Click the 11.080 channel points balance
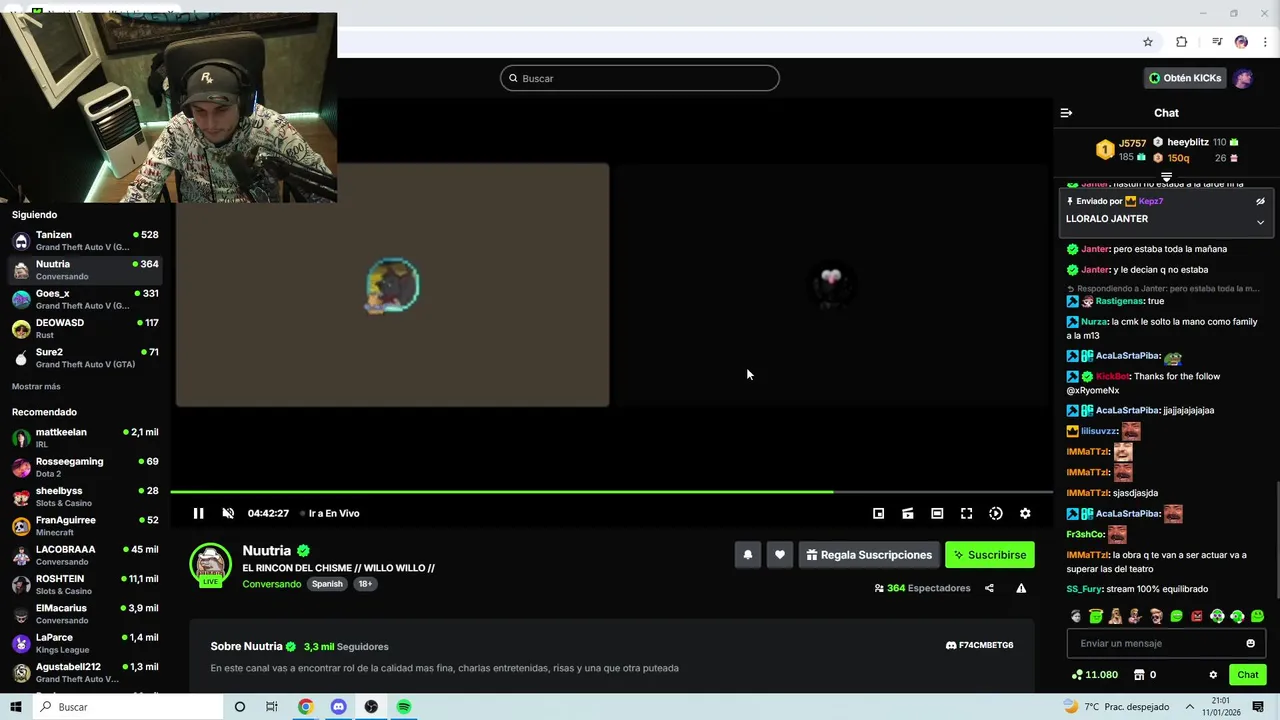Screen dimensions: 1280x720 [x=1094, y=675]
